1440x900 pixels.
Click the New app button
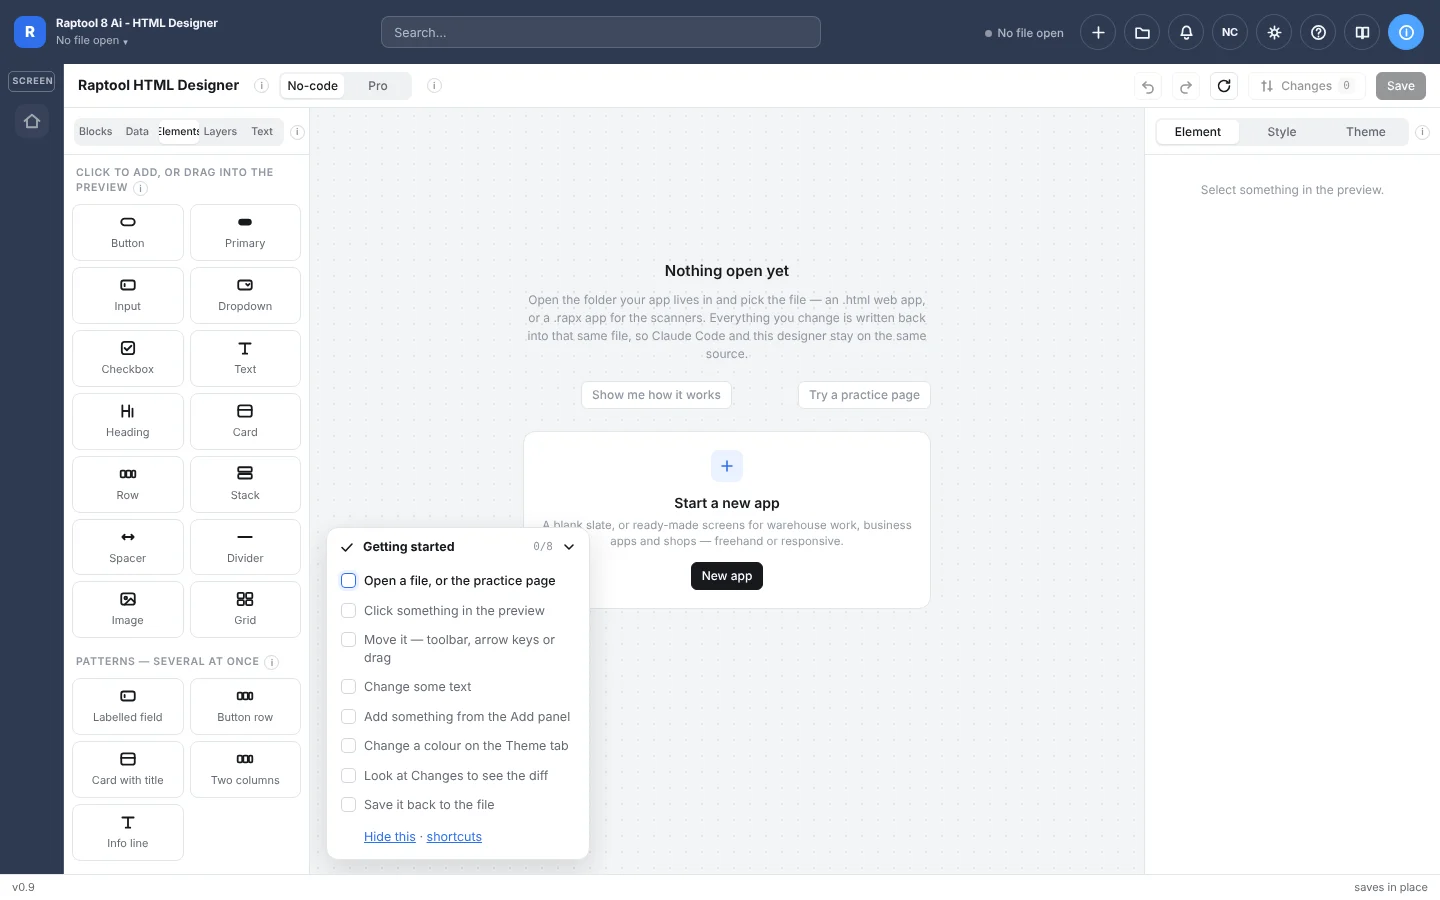(727, 576)
